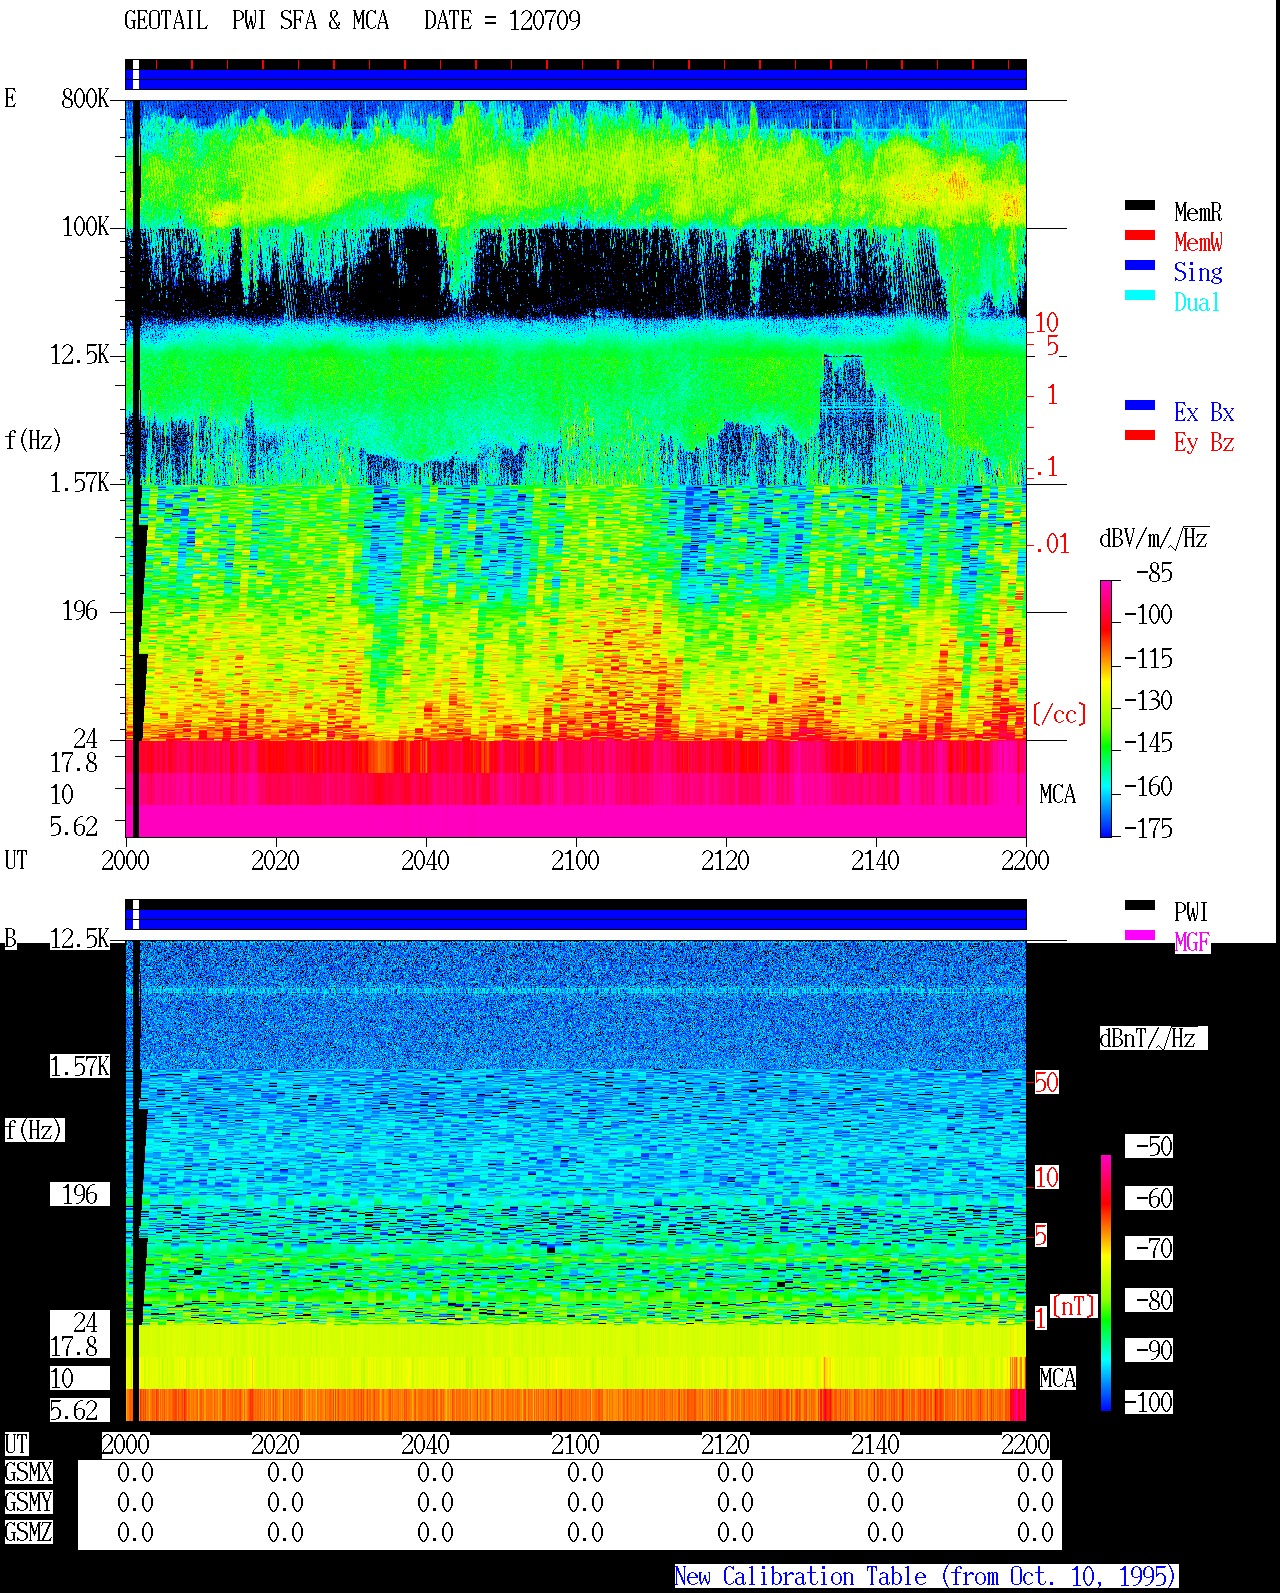1280x1593 pixels.
Task: Click the 2140 UT label under magnetic spectrogram
Action: pos(875,1444)
